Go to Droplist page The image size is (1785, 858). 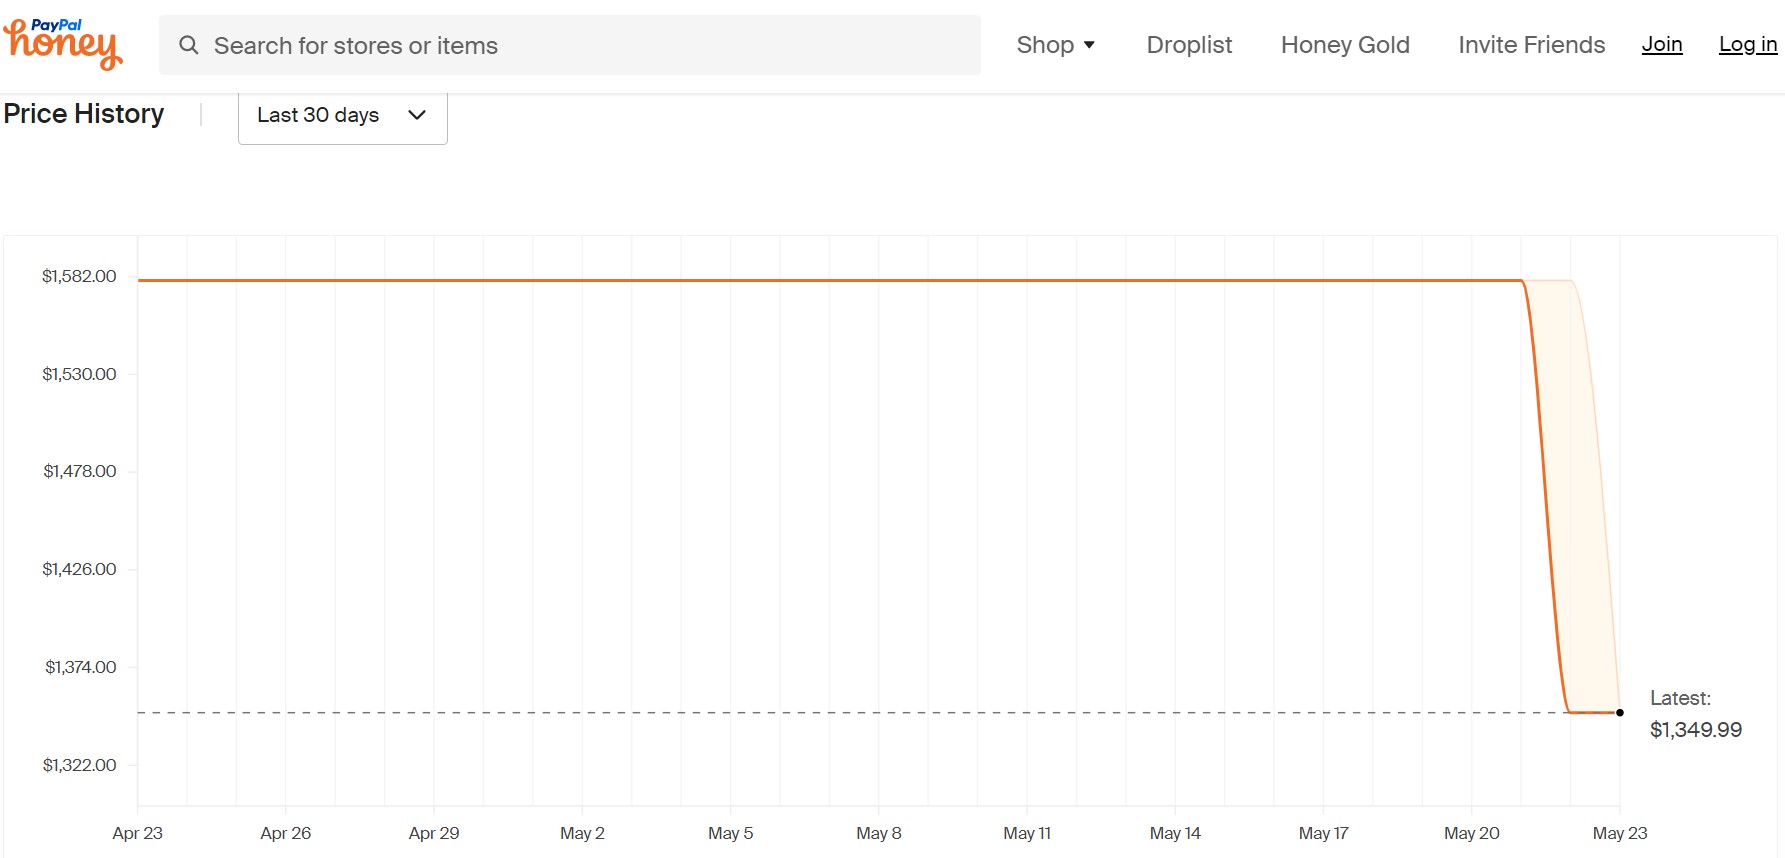pyautogui.click(x=1189, y=45)
